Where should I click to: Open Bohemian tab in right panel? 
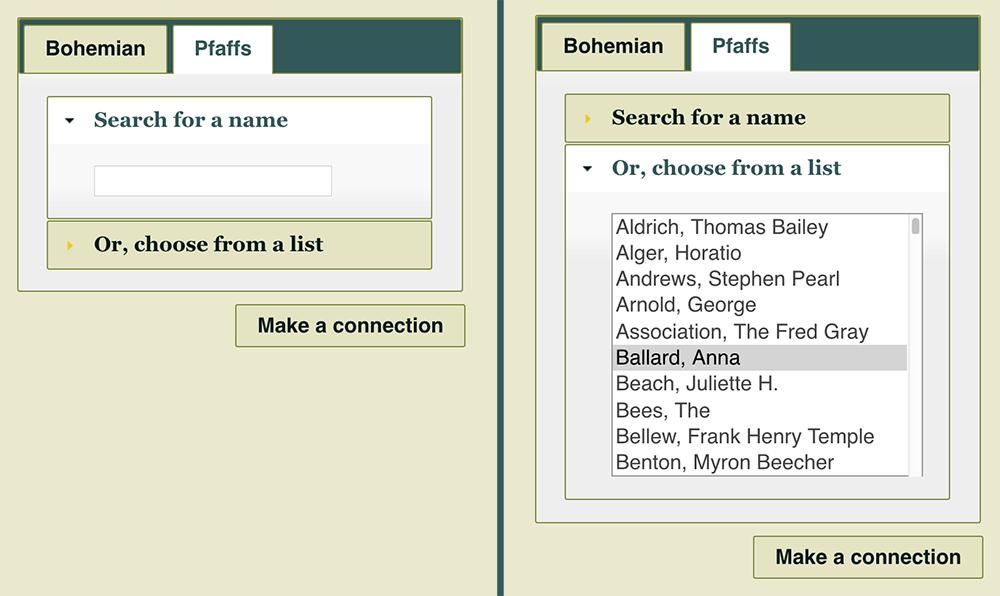coord(613,47)
